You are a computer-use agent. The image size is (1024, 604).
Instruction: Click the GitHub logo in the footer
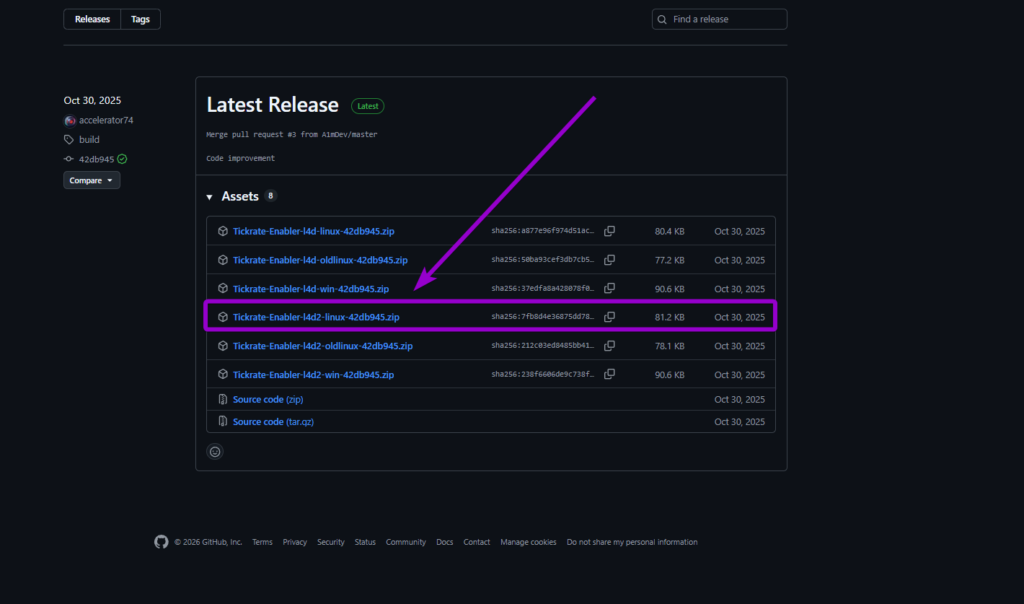pos(161,541)
